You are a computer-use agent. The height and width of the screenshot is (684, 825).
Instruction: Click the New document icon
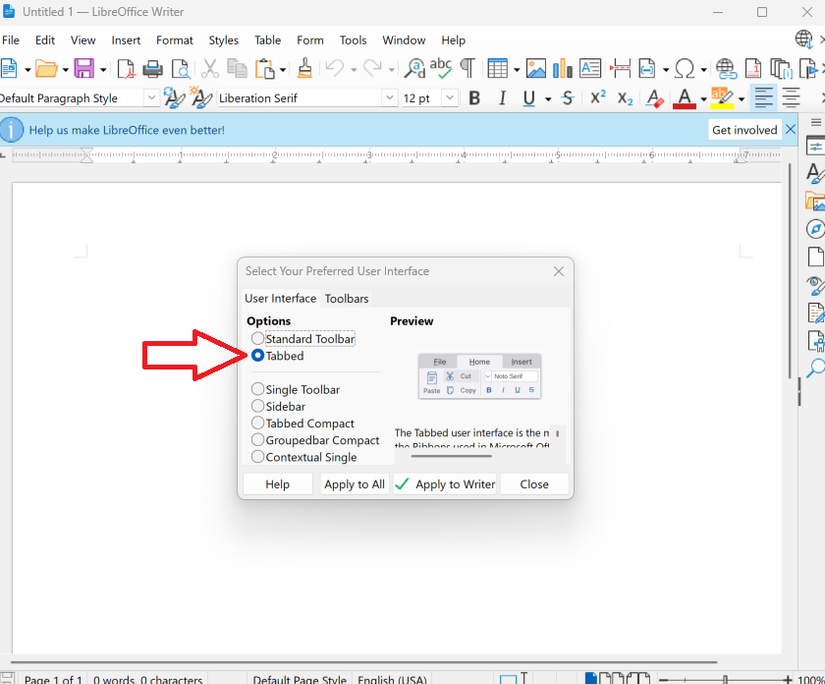[9, 68]
